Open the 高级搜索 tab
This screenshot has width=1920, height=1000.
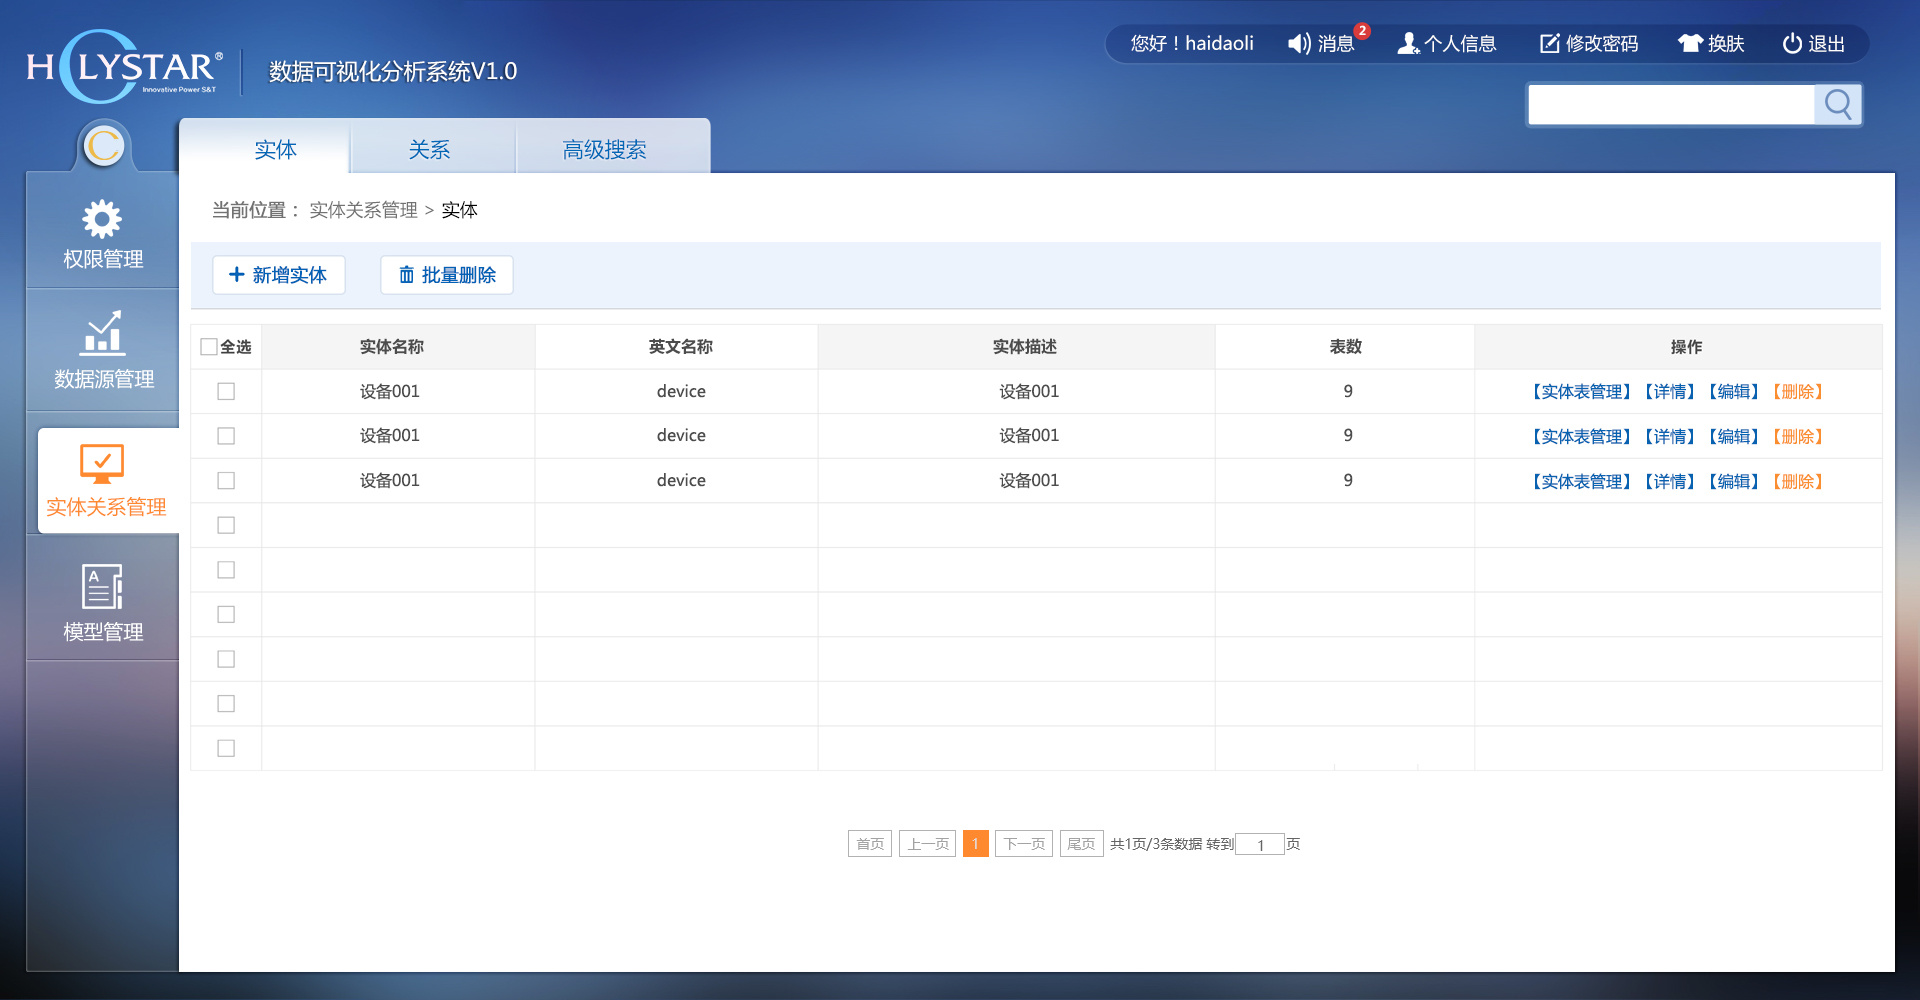click(x=604, y=148)
